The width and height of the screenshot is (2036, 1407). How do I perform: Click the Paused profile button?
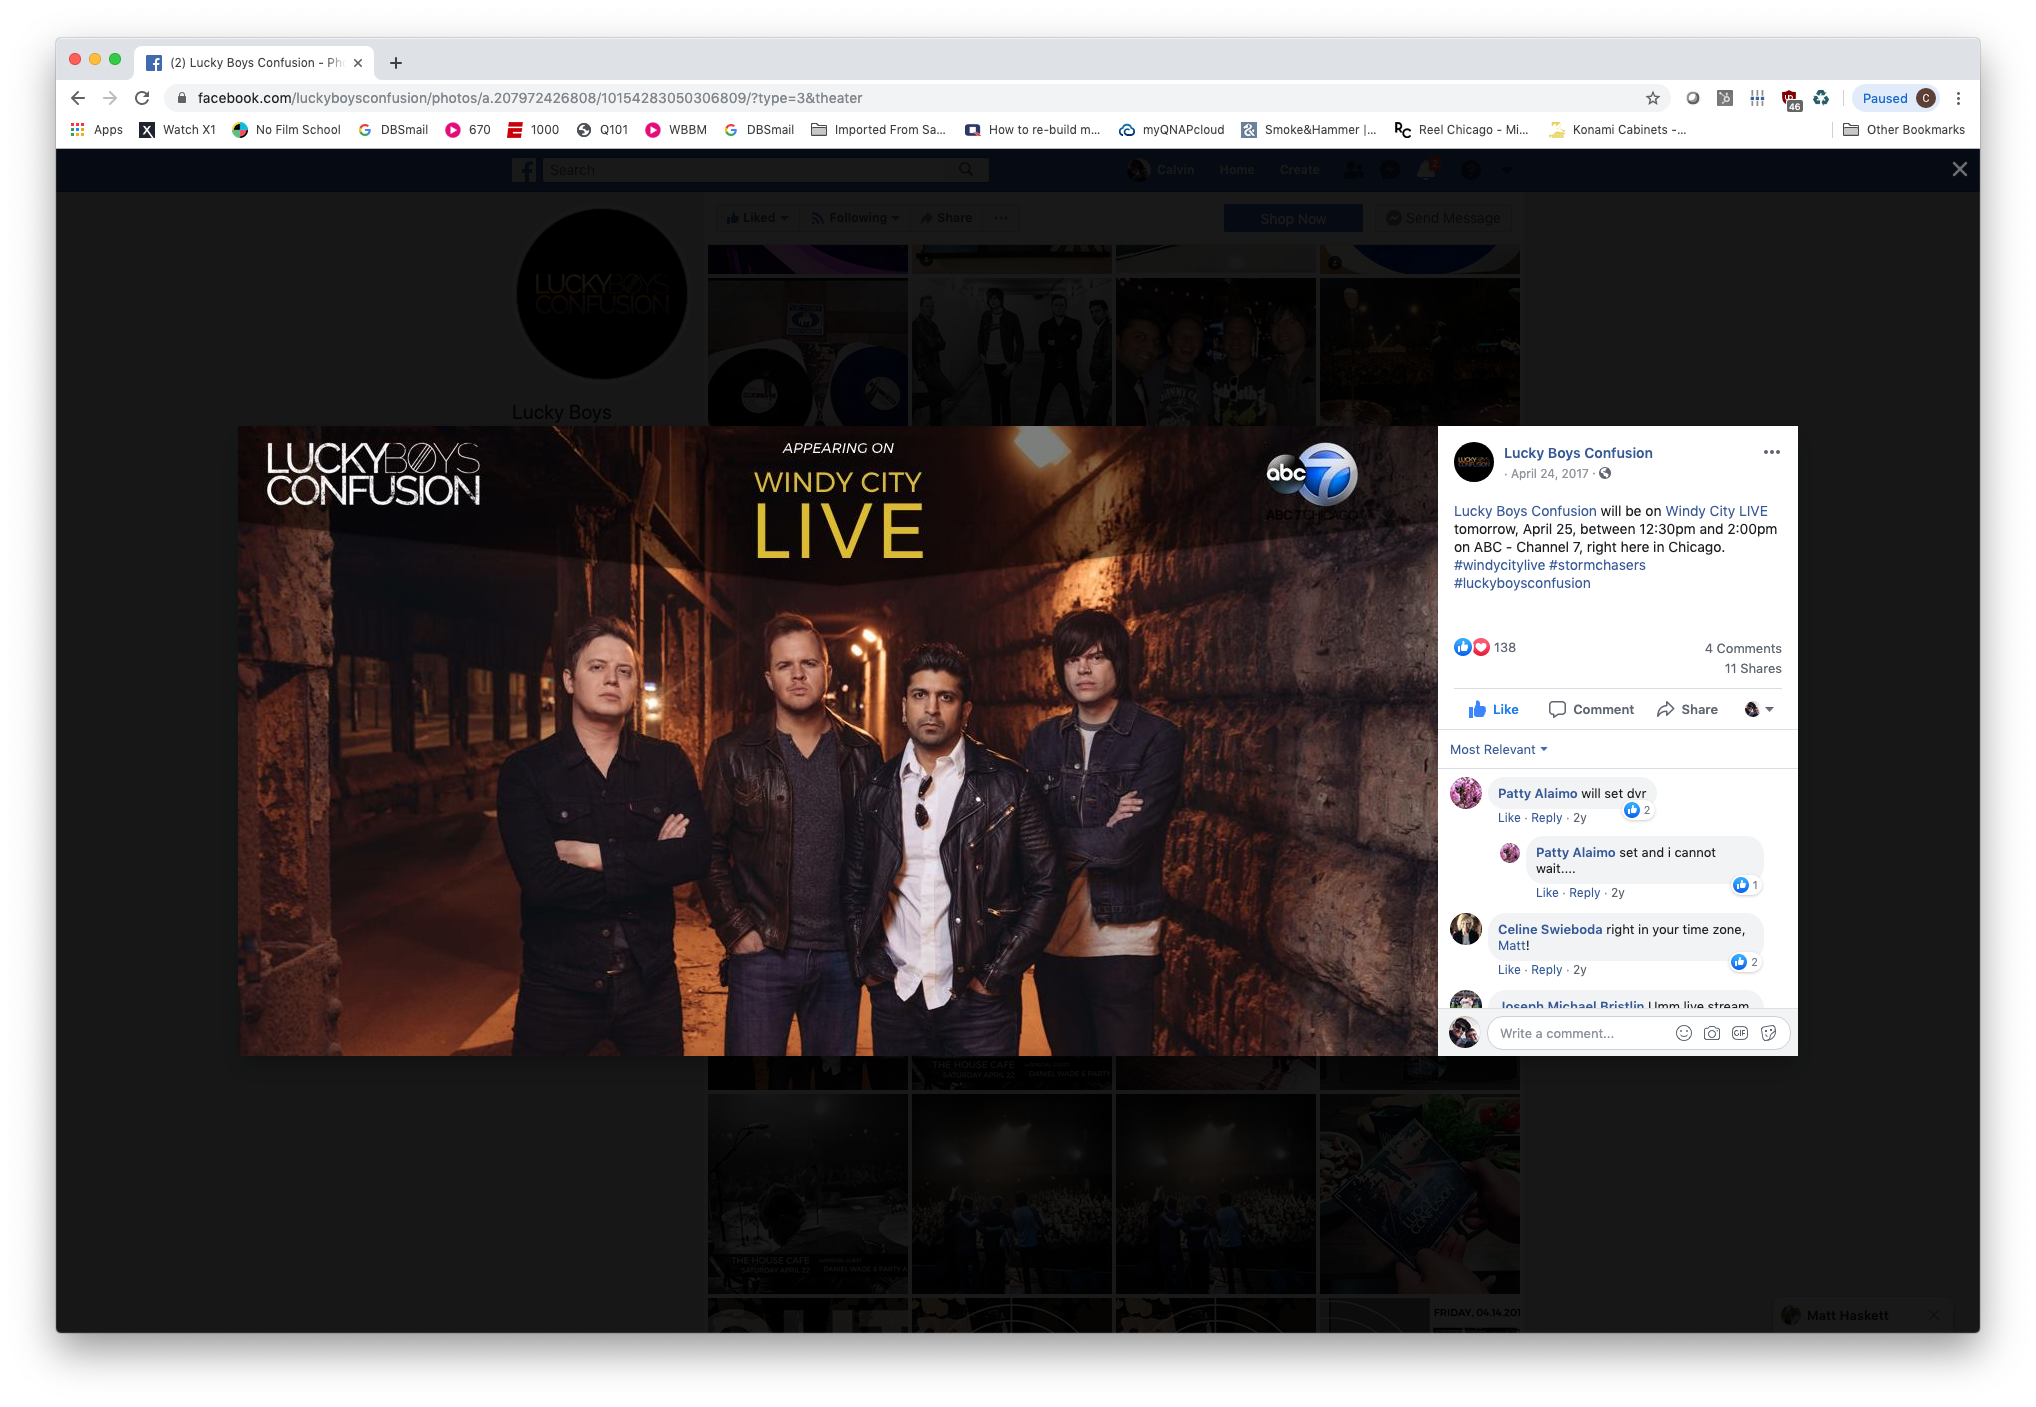coord(1897,98)
